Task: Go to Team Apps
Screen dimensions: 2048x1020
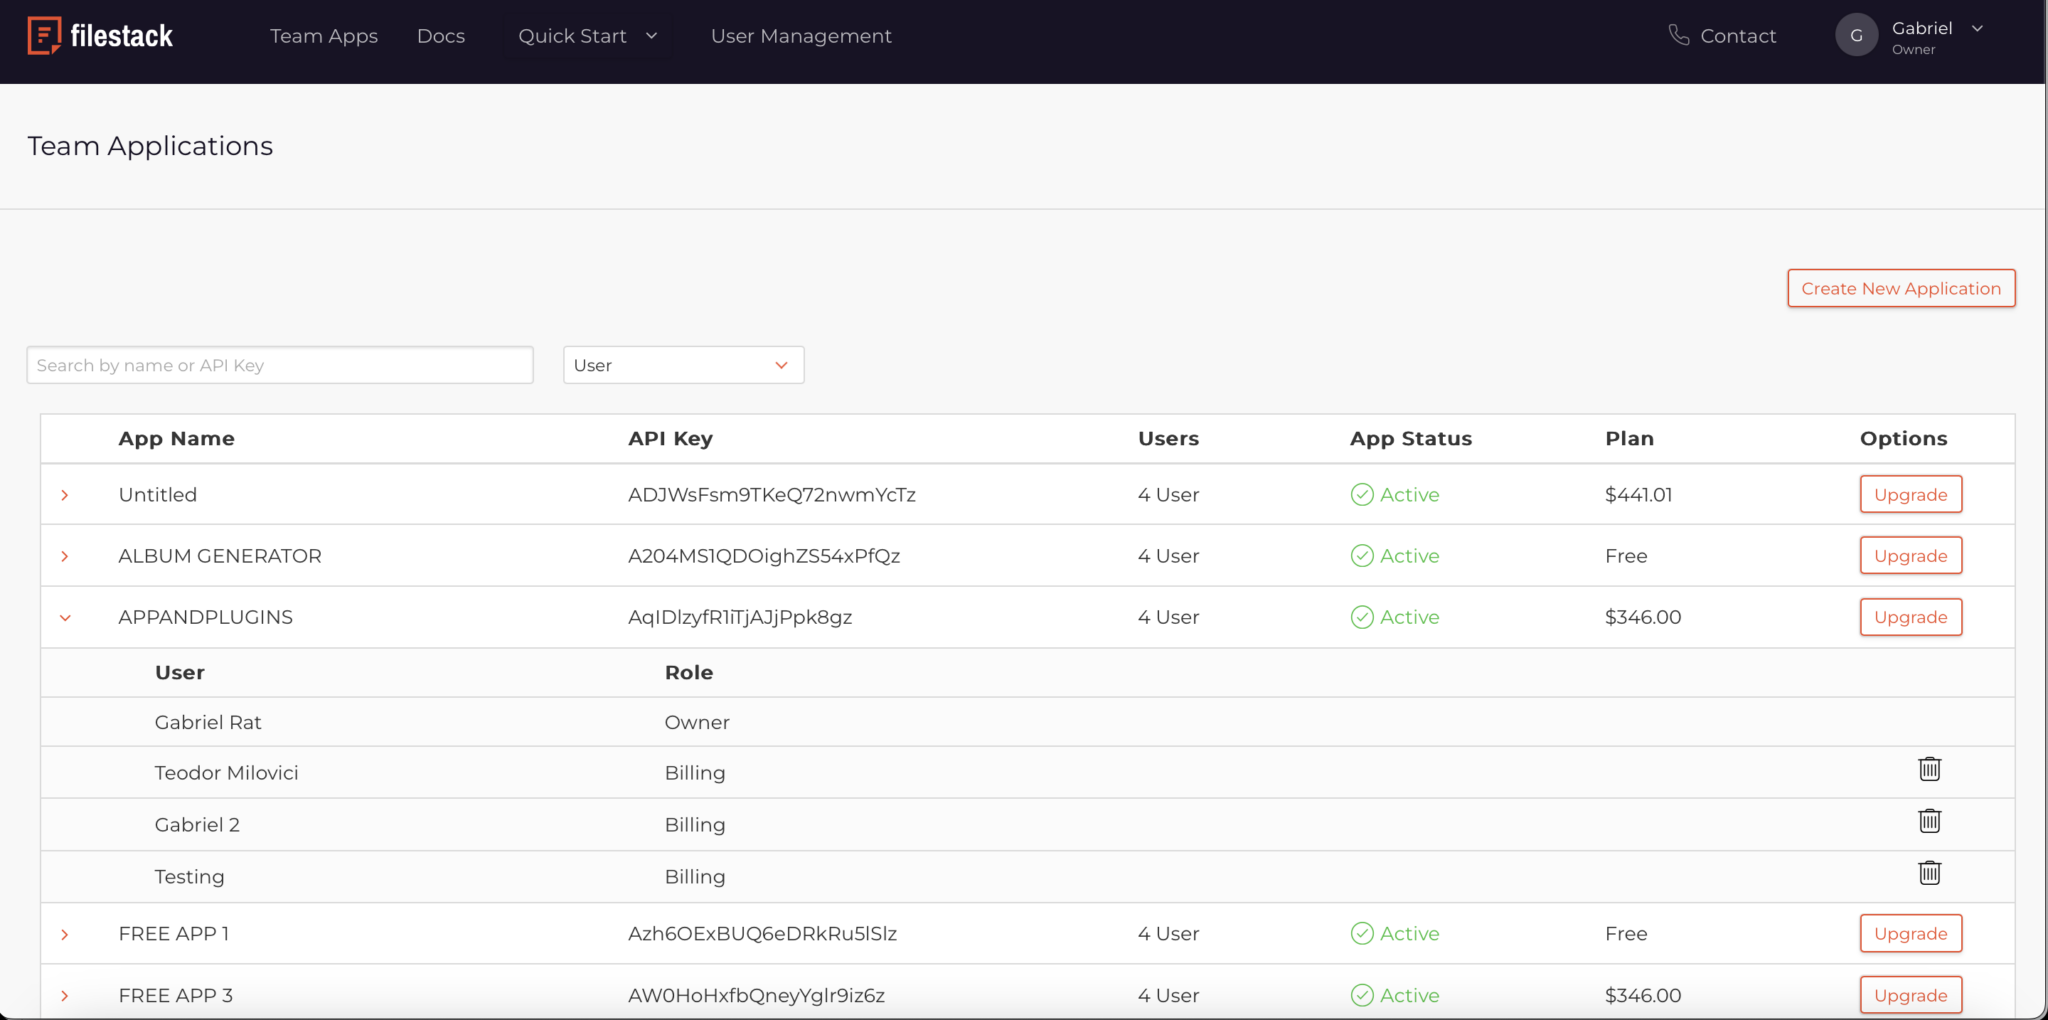Action: (x=323, y=35)
